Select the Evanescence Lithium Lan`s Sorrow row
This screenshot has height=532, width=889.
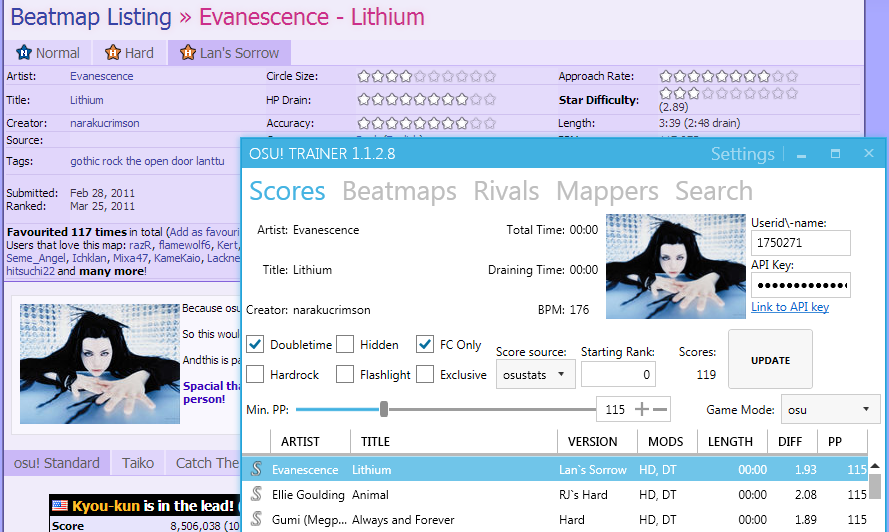click(x=556, y=469)
